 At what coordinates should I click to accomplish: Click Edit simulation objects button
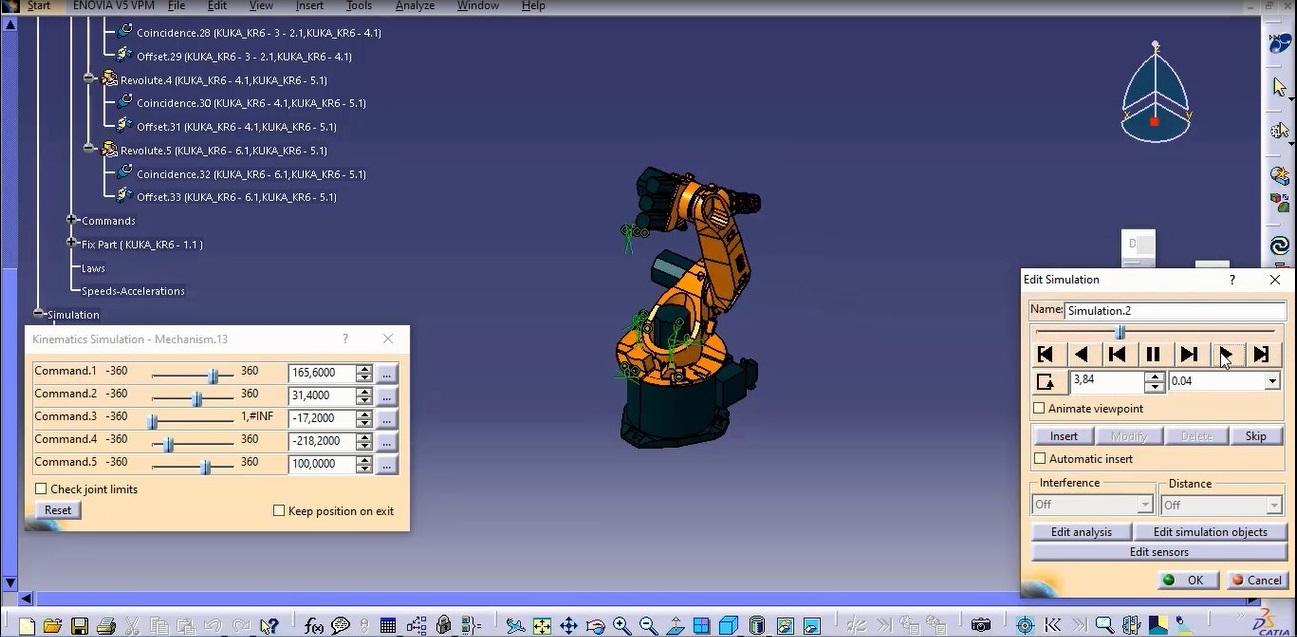coord(1210,532)
